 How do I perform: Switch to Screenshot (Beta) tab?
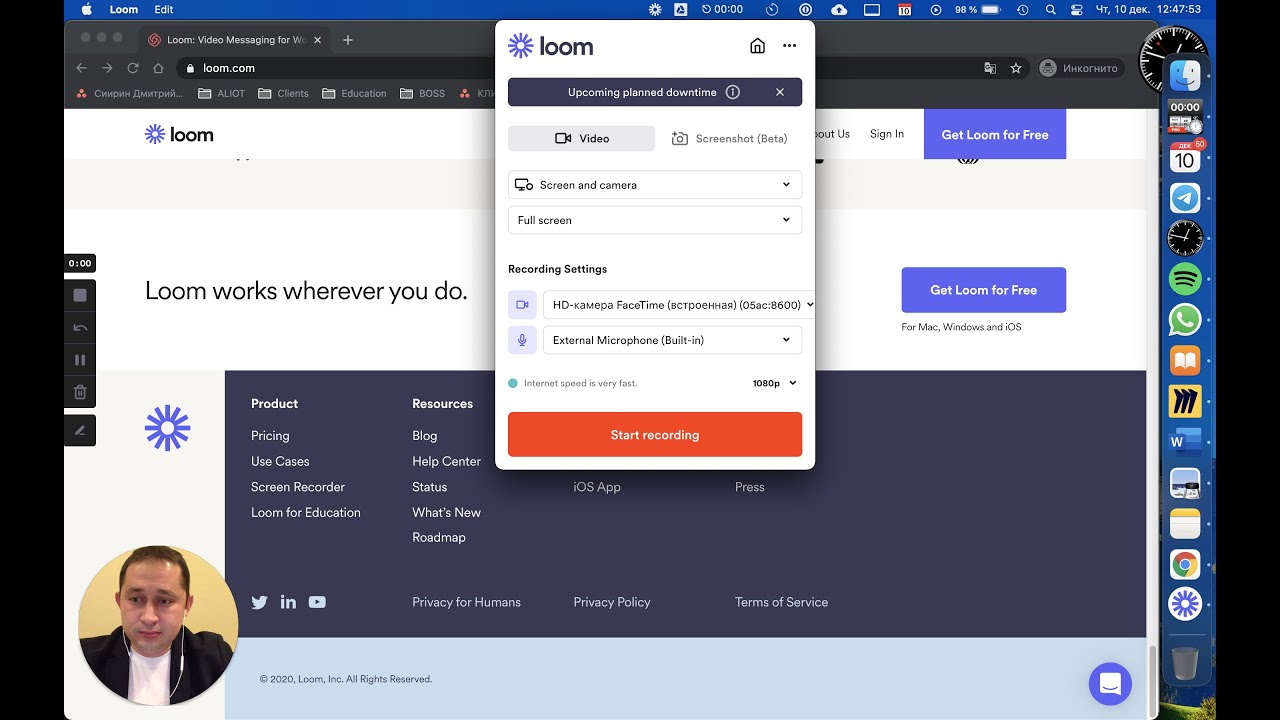click(729, 138)
